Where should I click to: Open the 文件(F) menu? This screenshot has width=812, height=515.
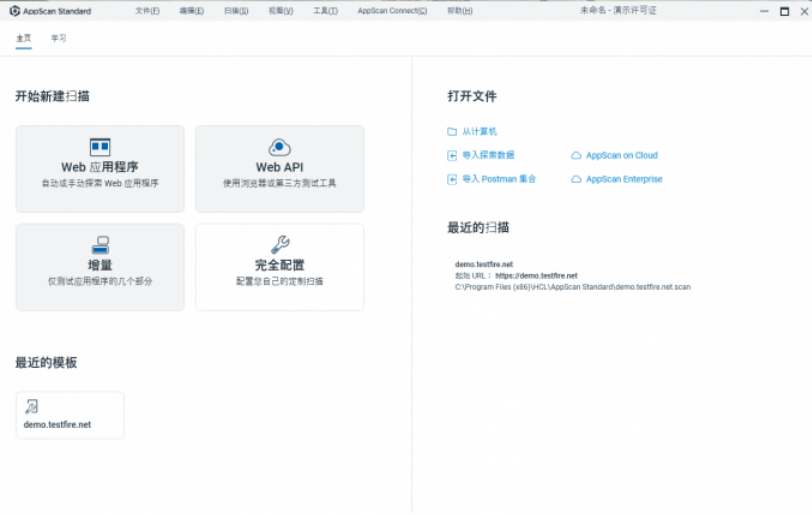pyautogui.click(x=148, y=11)
